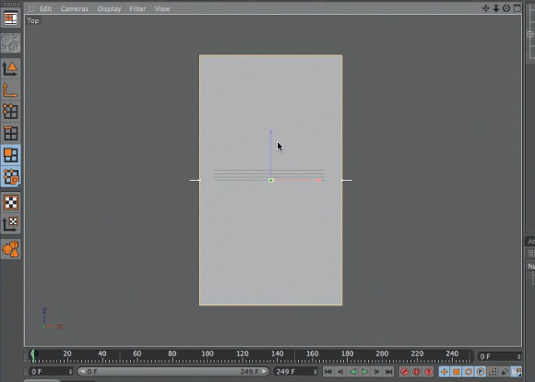Image resolution: width=535 pixels, height=382 pixels.
Task: Click the Top viewport label
Action: [33, 21]
